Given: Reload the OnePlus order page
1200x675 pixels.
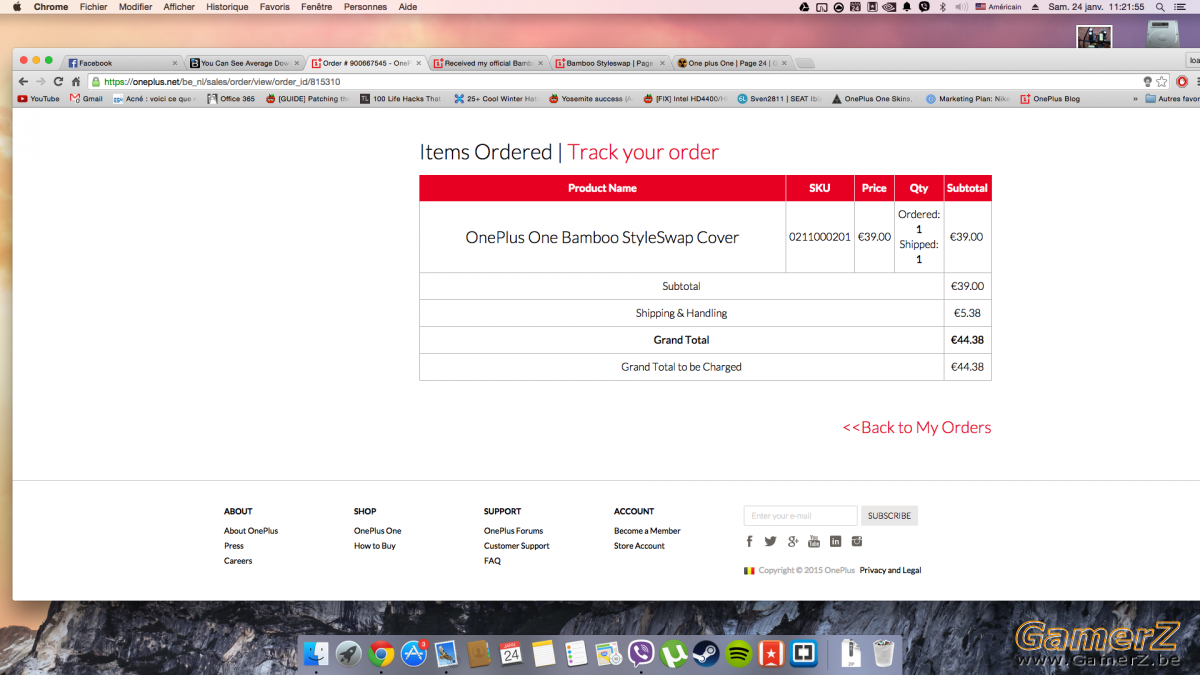Looking at the screenshot, I should 58,82.
